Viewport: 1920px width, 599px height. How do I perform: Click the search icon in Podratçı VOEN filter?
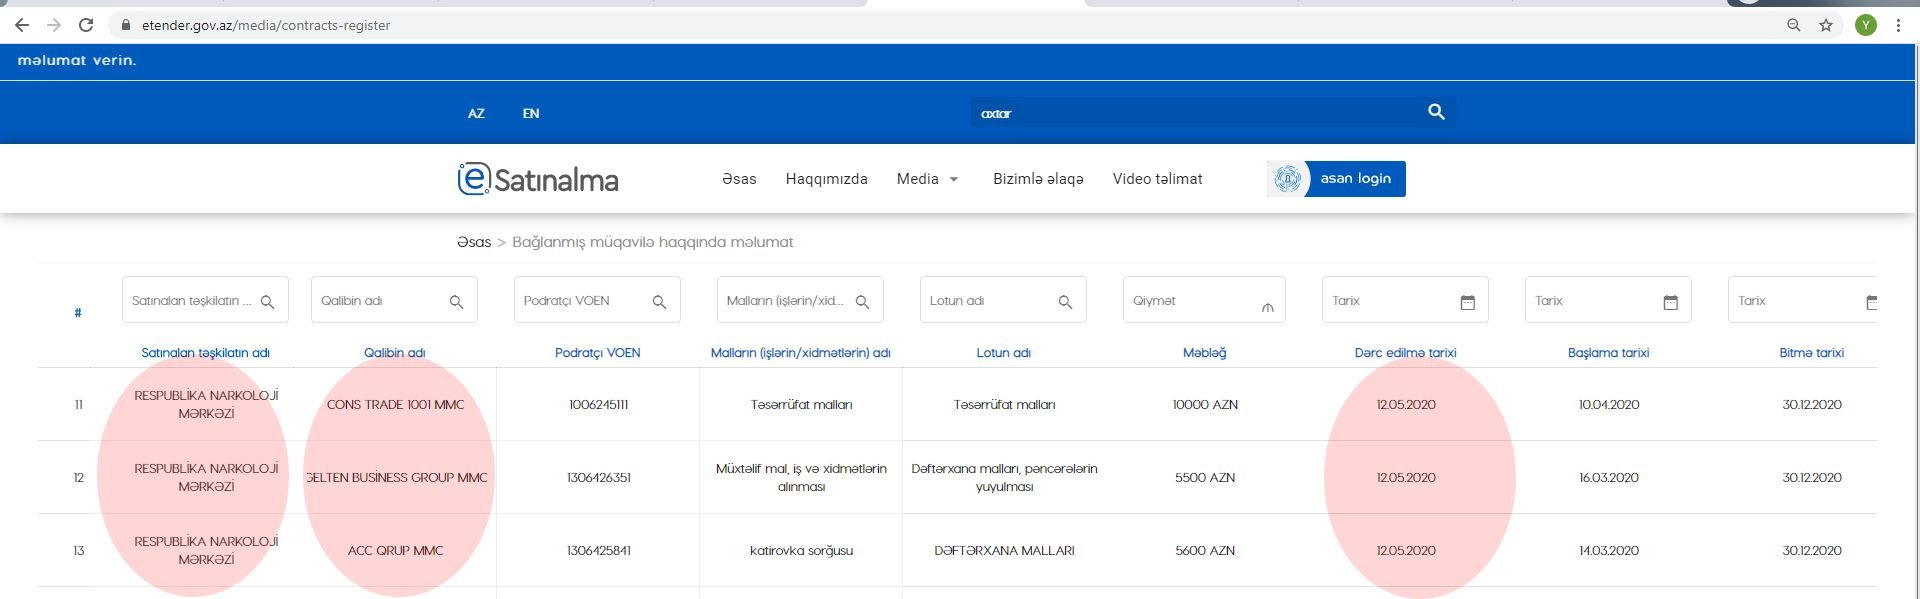[x=659, y=302]
